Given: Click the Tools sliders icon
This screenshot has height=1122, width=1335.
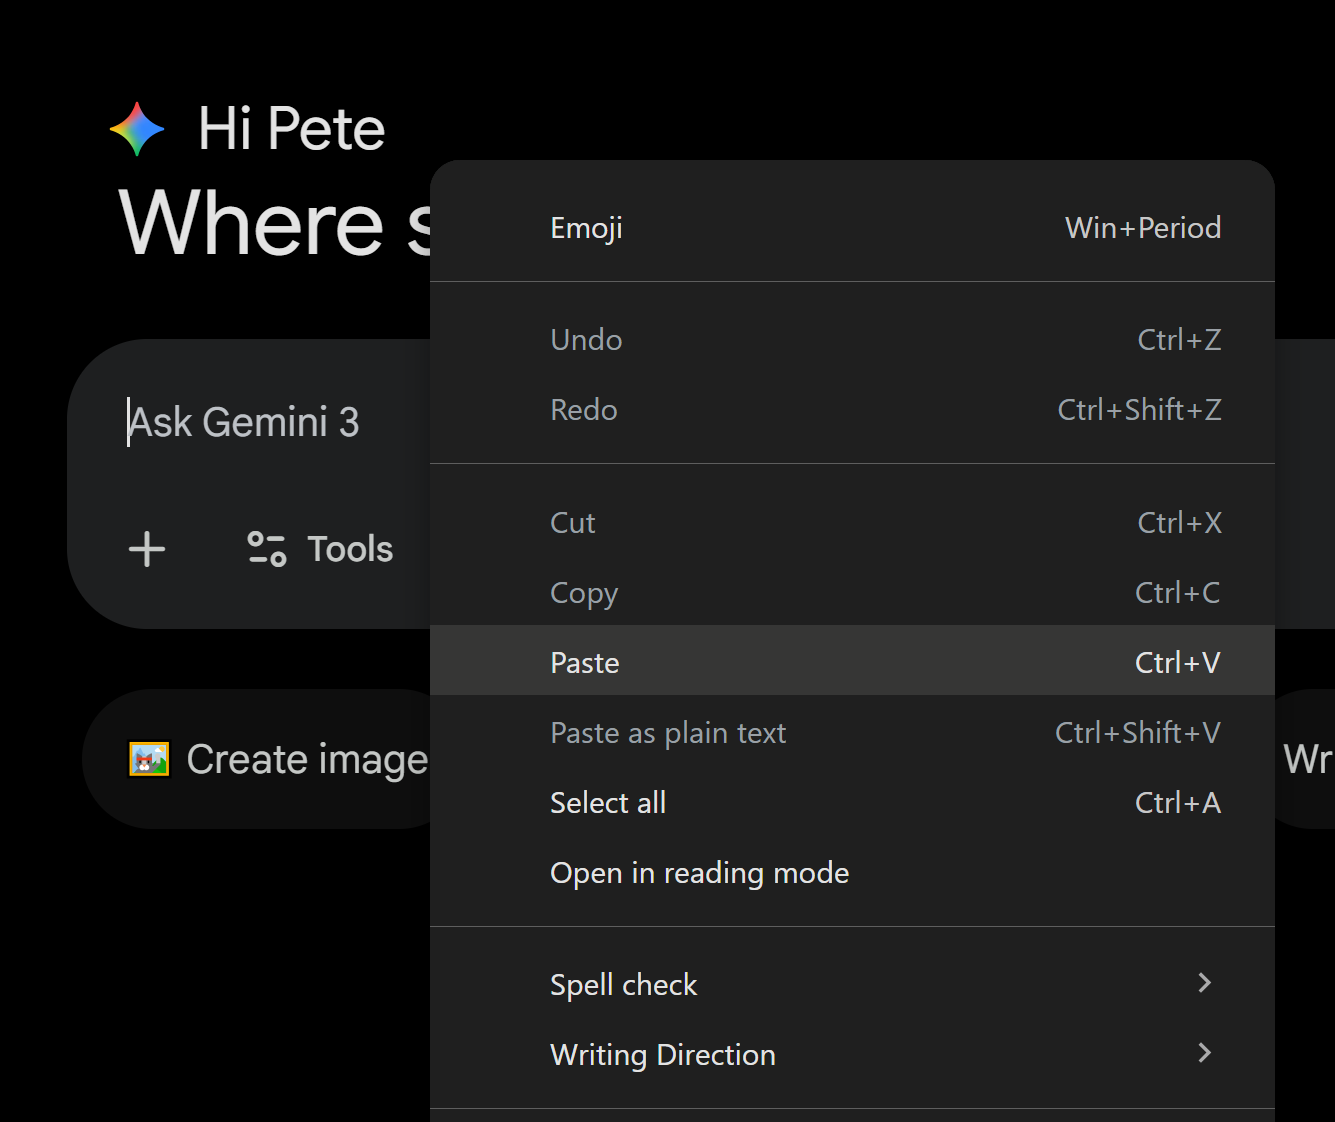Looking at the screenshot, I should click(267, 549).
